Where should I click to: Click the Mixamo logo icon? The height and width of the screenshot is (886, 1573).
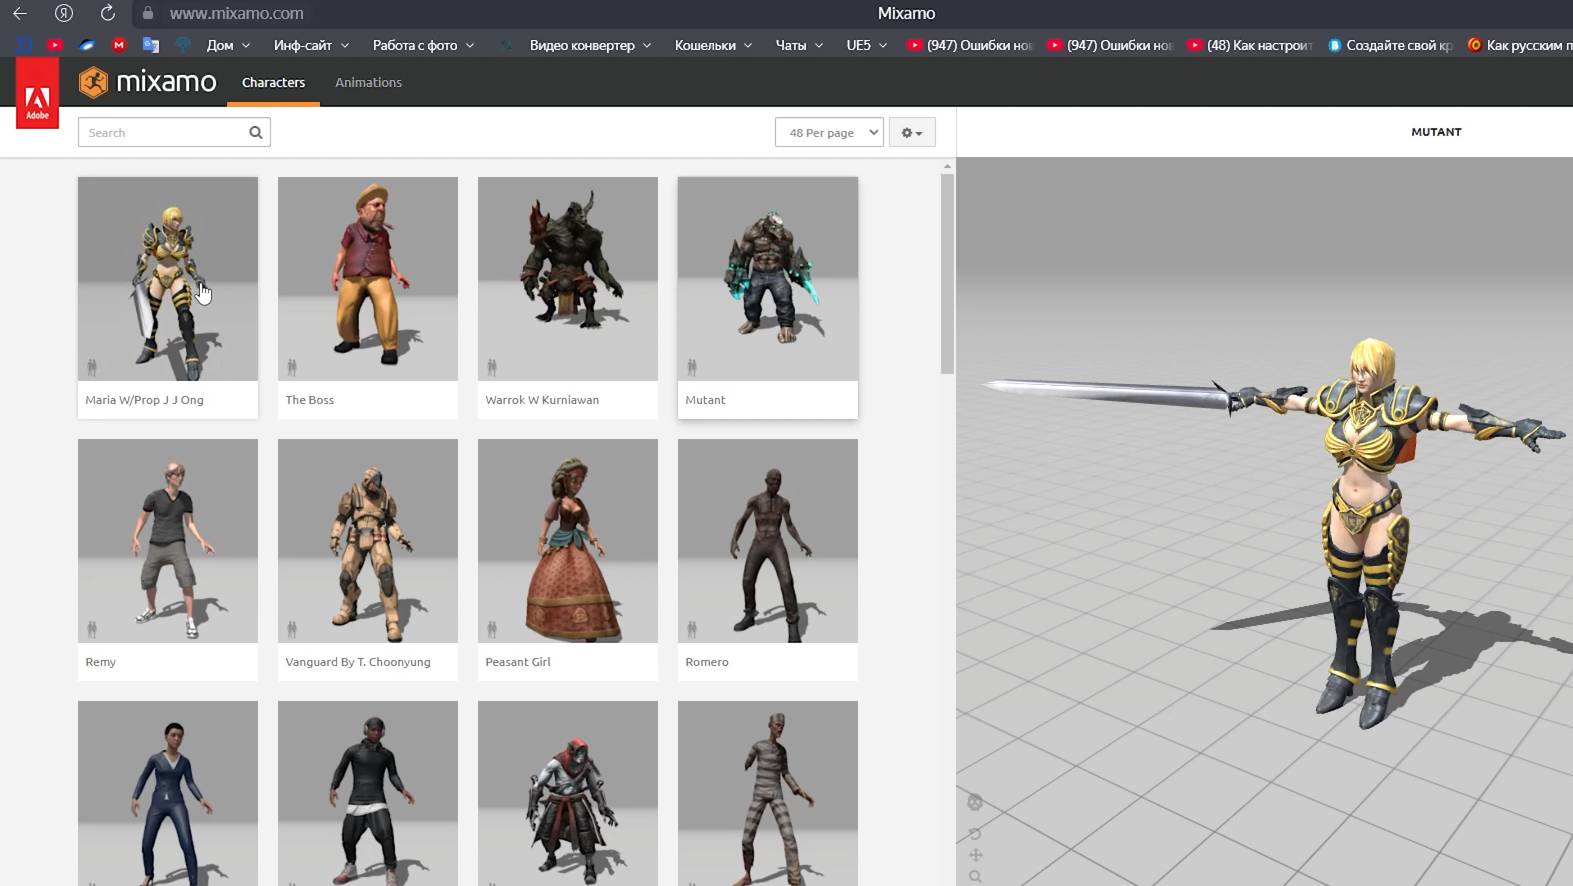(93, 82)
